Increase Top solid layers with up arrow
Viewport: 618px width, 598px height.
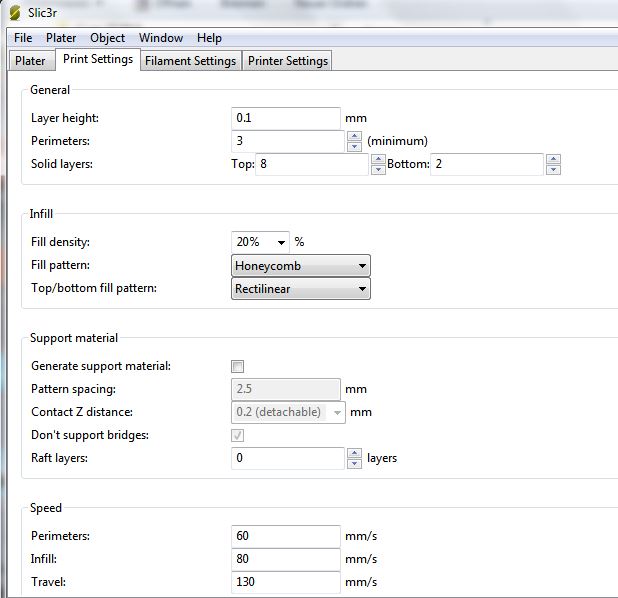click(x=378, y=159)
